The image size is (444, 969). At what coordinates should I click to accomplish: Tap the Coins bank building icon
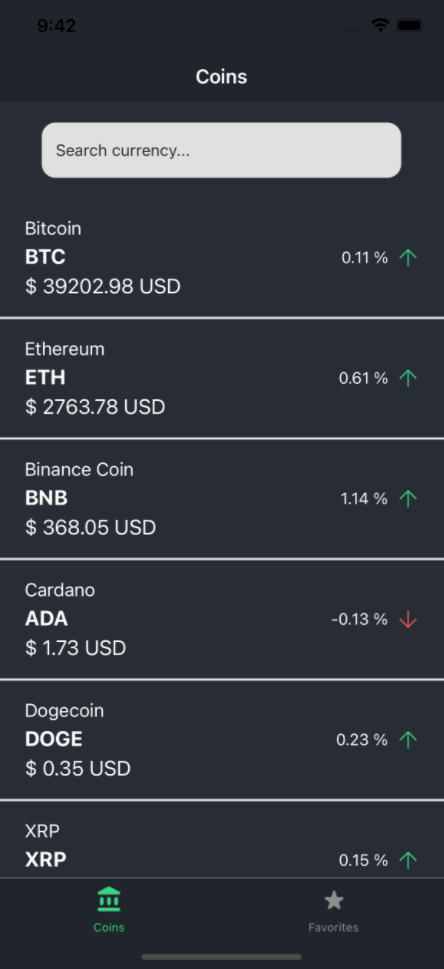(109, 900)
